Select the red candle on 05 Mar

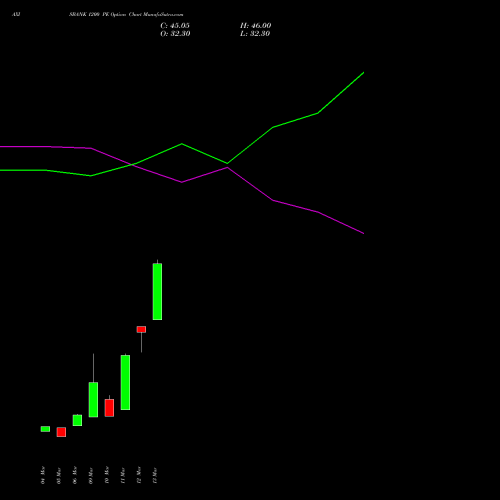tap(61, 432)
